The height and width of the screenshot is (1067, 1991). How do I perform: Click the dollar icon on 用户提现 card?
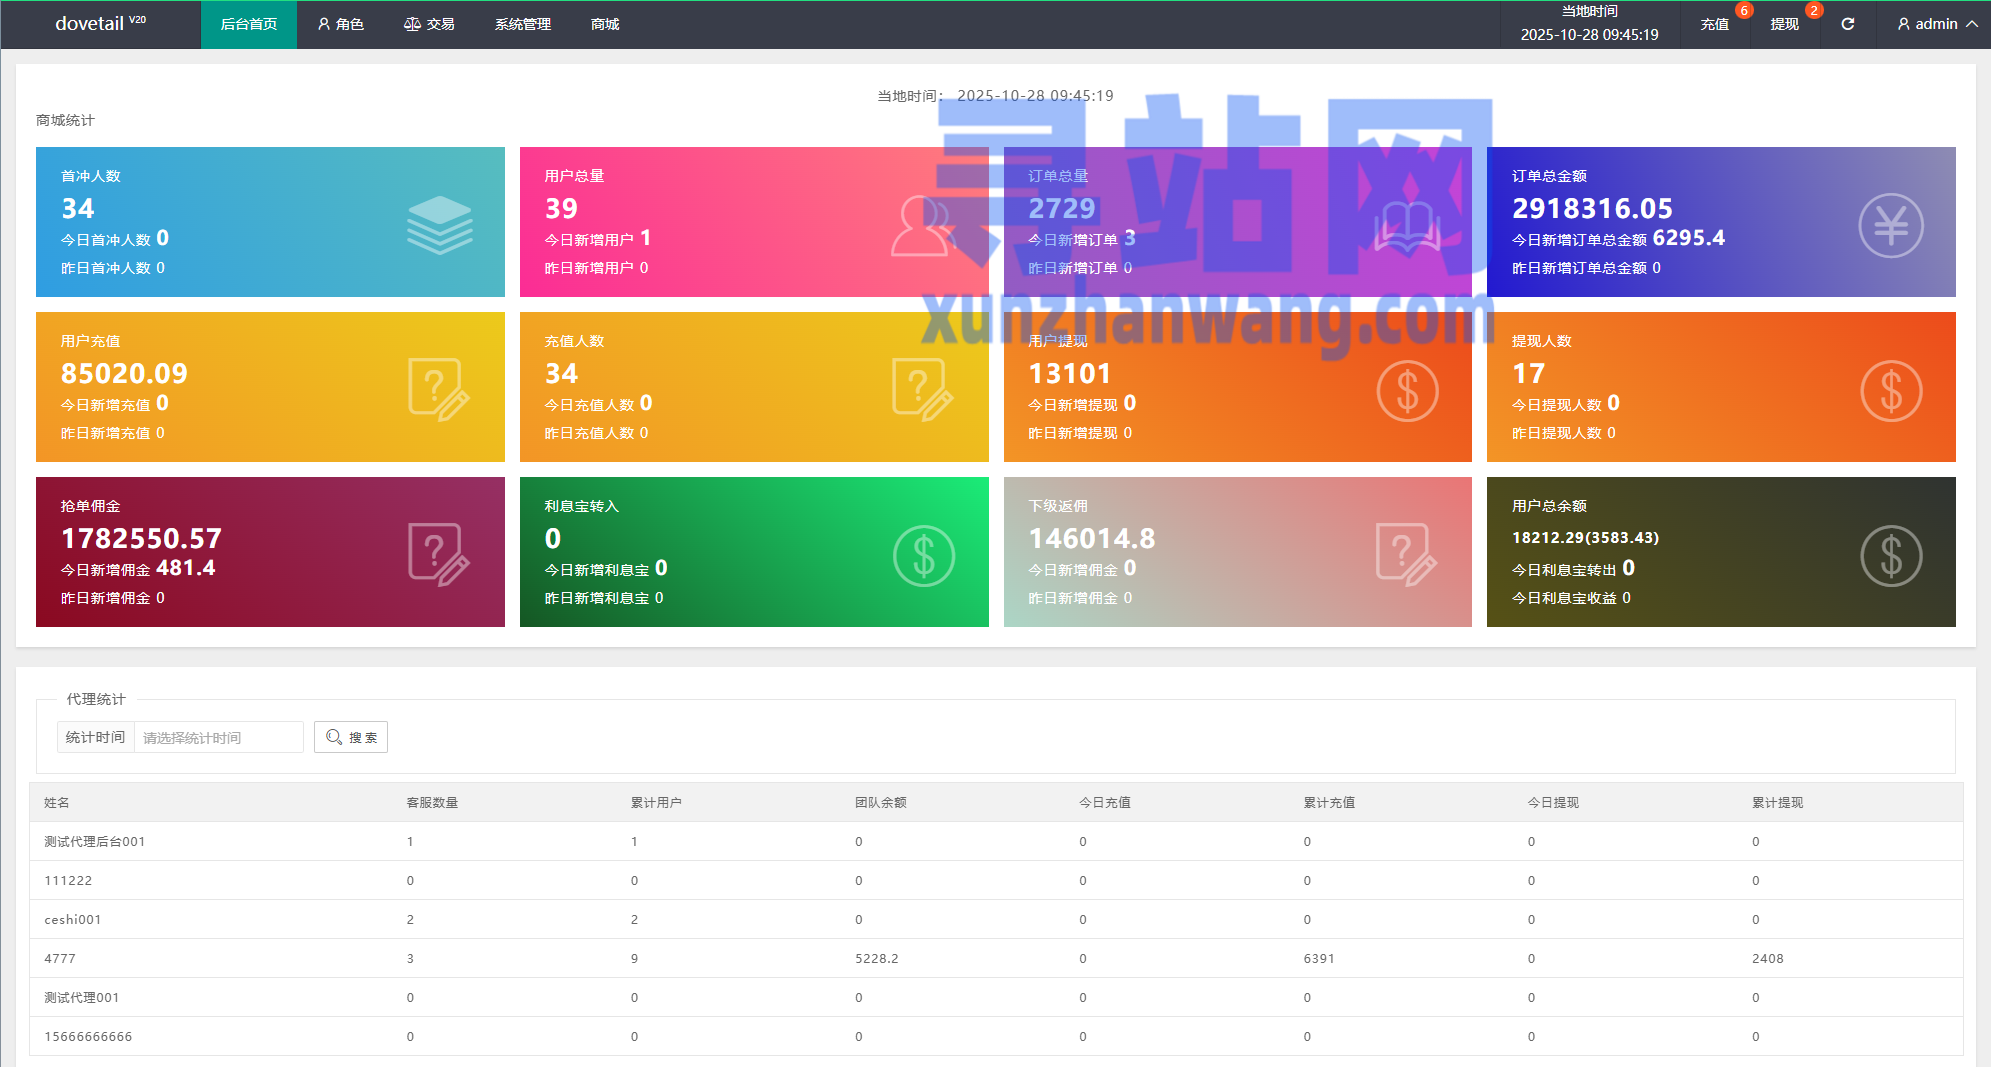tap(1407, 390)
